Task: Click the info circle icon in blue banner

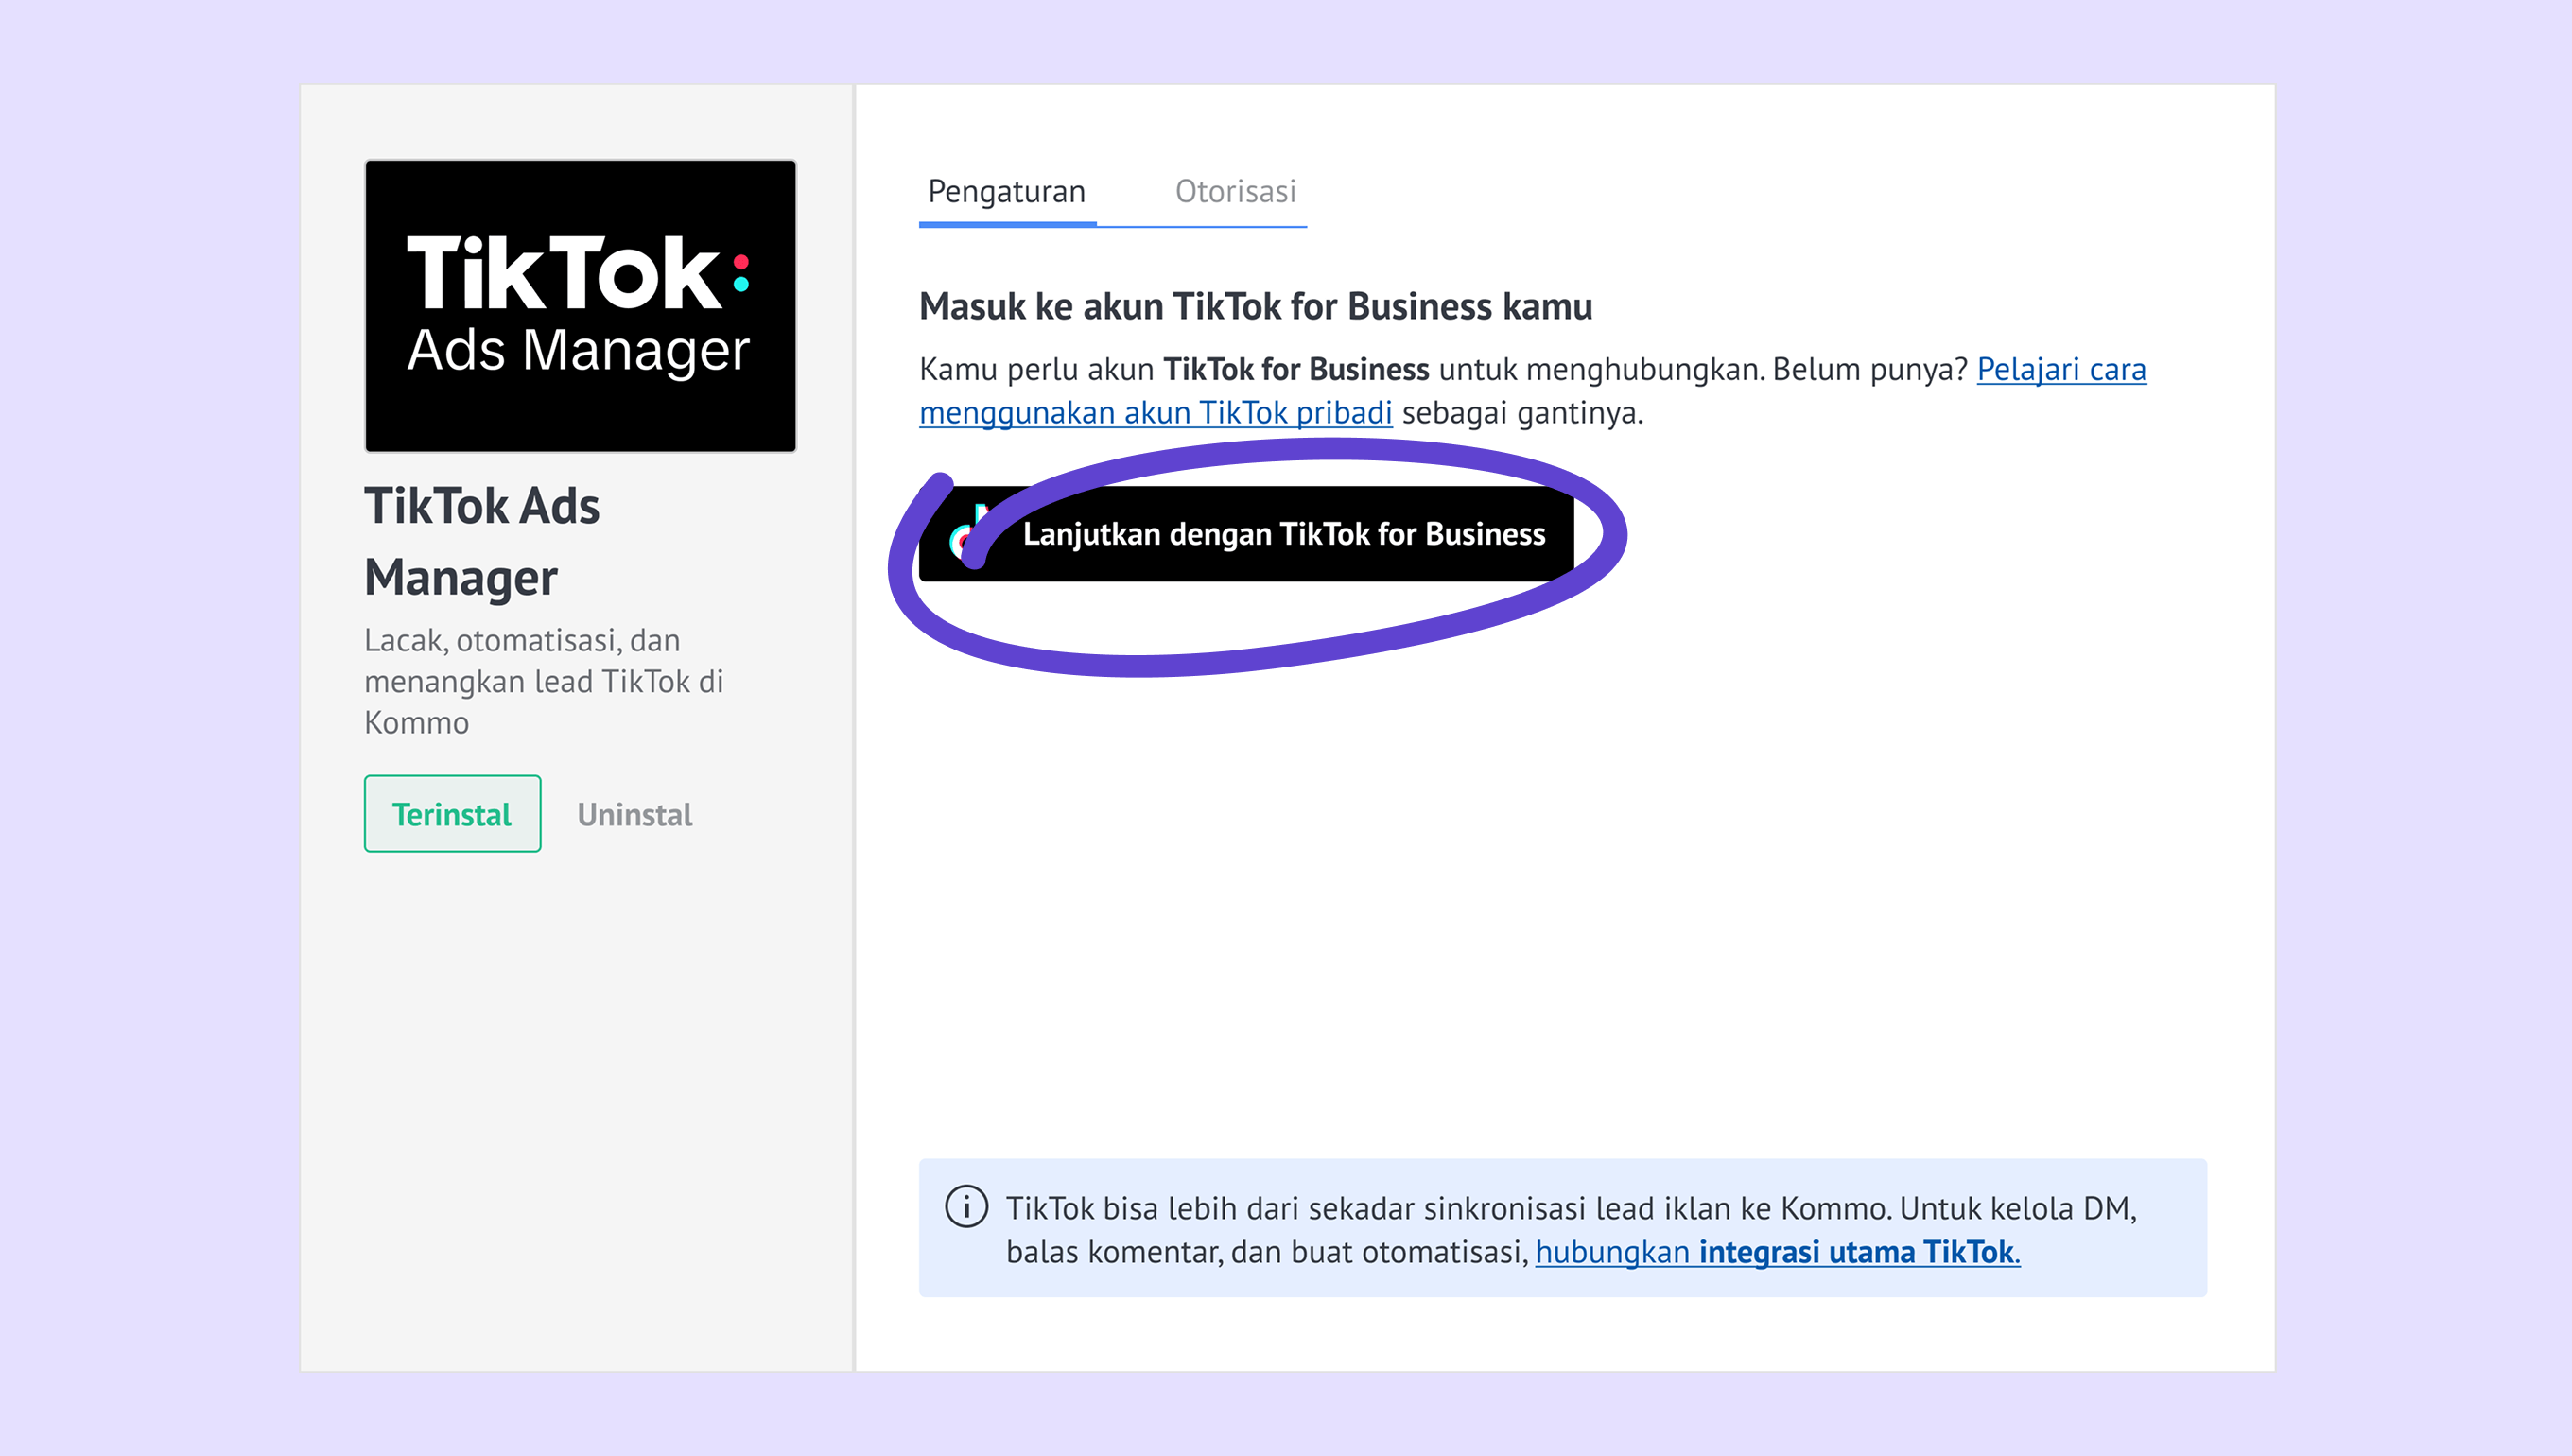Action: coord(966,1207)
